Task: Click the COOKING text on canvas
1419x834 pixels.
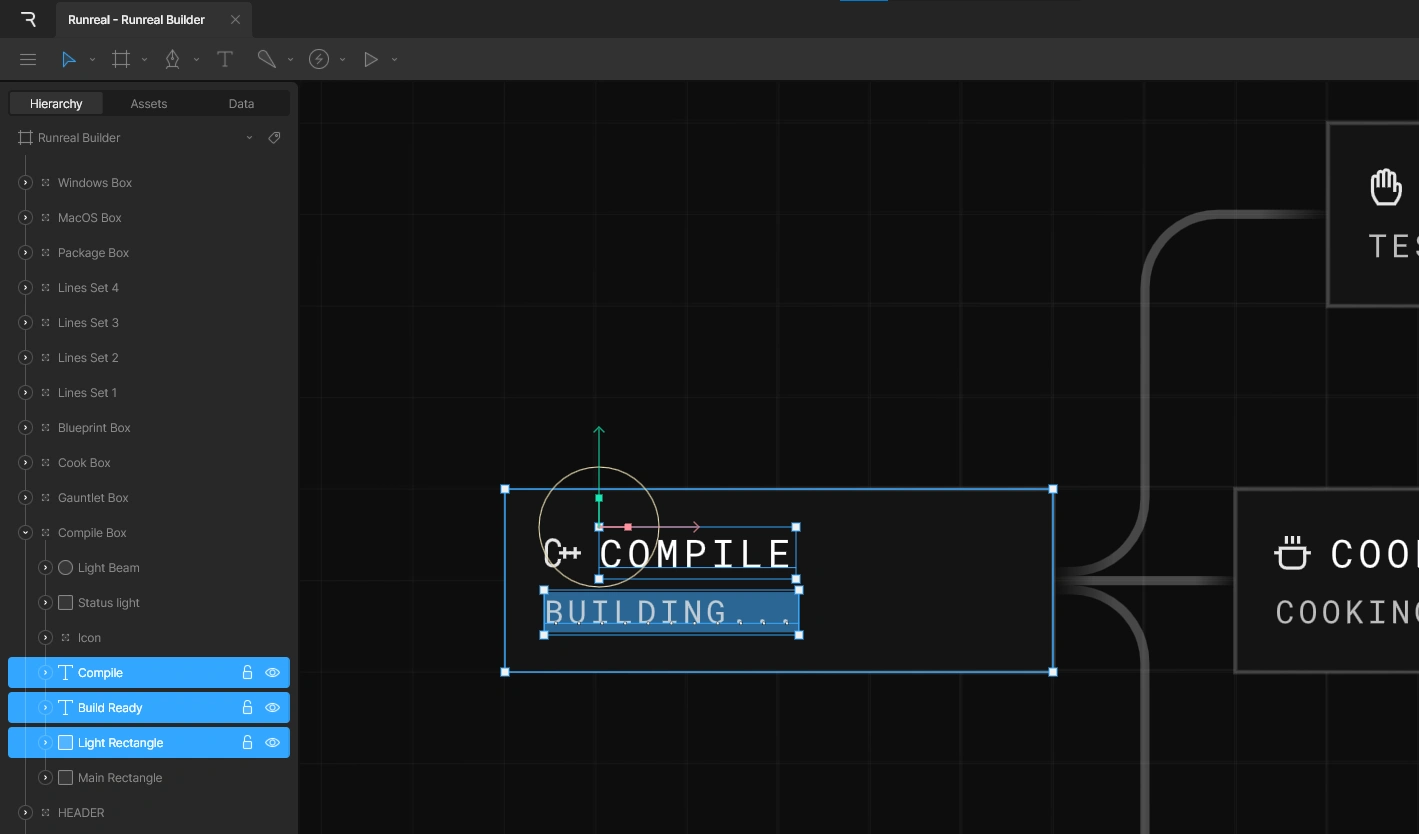Action: pos(1347,612)
